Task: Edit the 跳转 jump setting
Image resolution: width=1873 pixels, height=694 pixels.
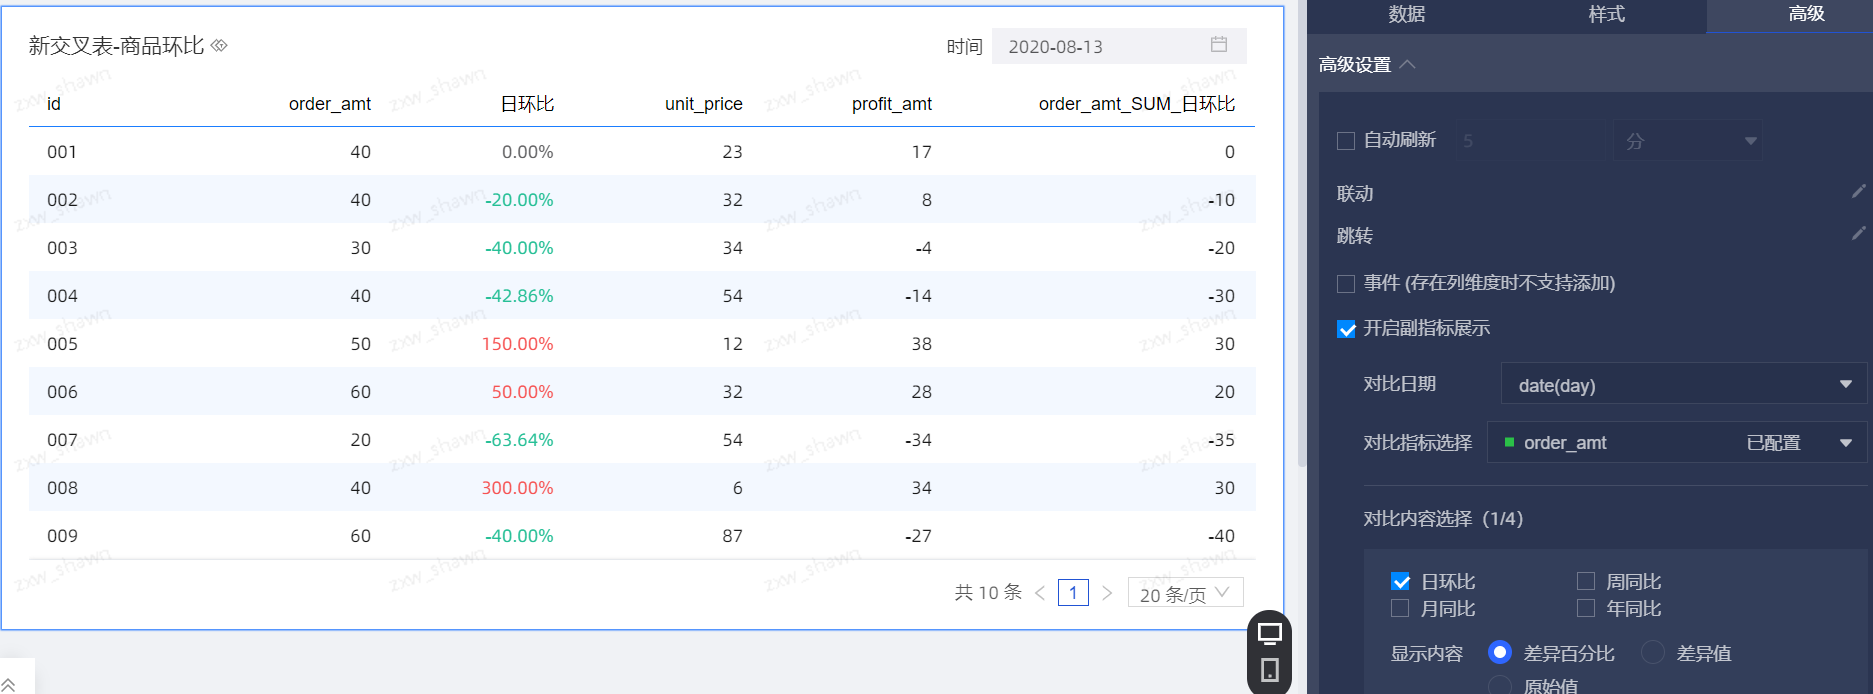Action: pos(1858,233)
